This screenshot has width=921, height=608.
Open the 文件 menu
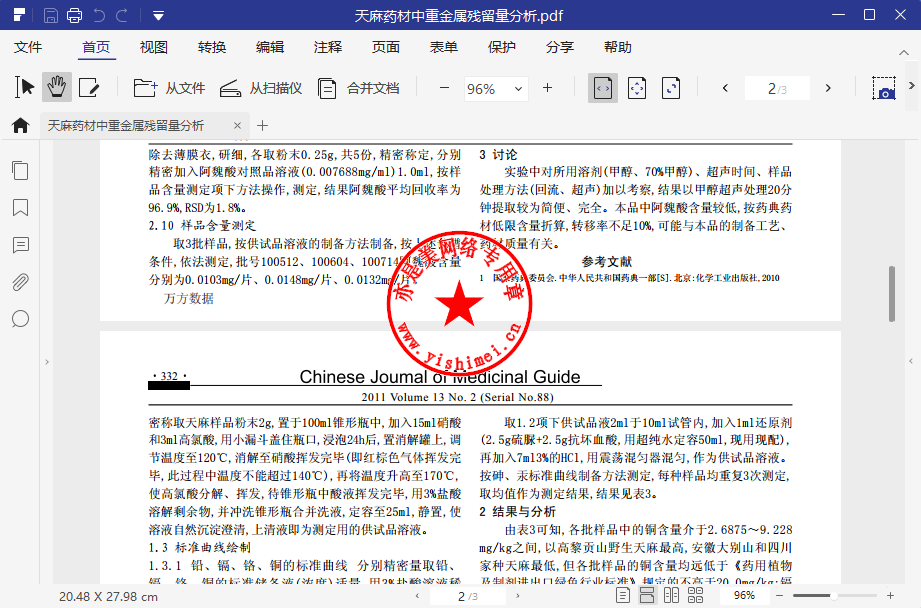tap(28, 47)
